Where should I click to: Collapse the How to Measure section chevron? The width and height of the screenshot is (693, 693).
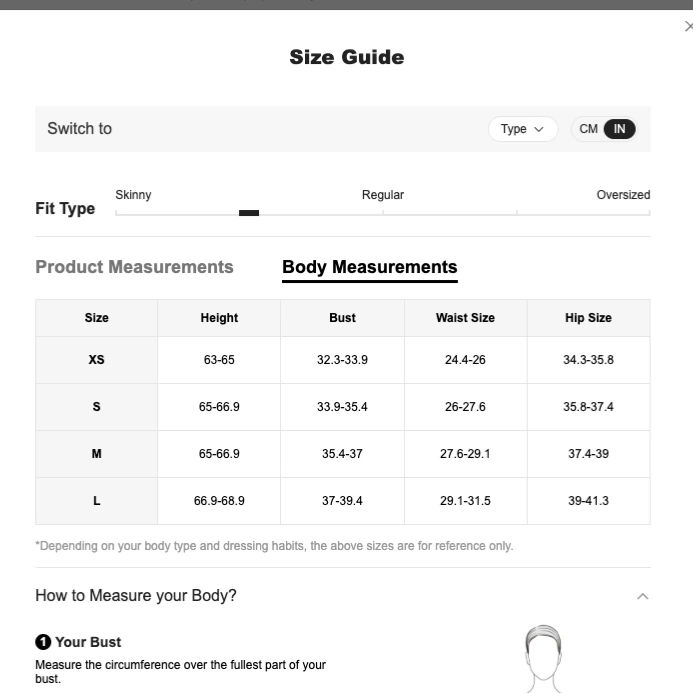[x=643, y=596]
